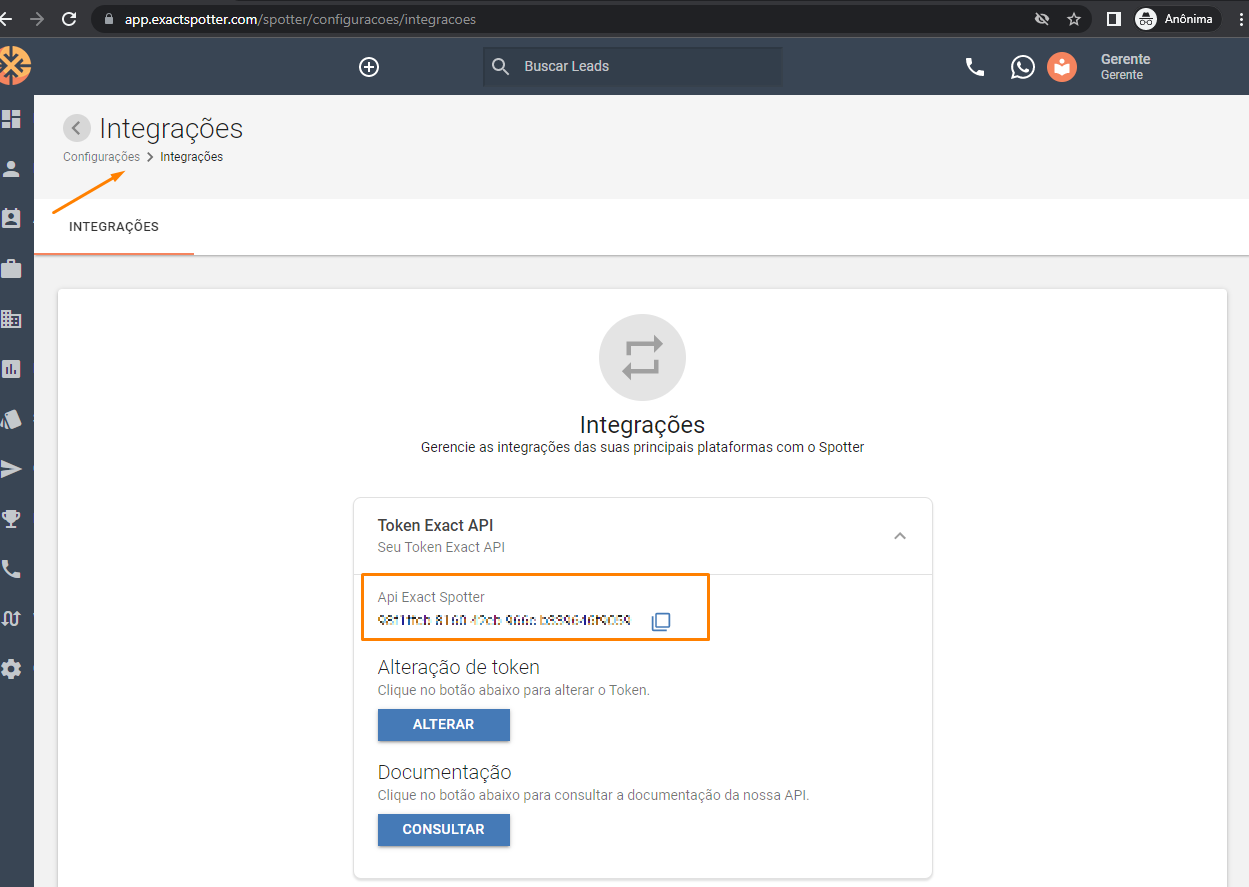The height and width of the screenshot is (887, 1249).
Task: Click the blurred API token value
Action: point(504,621)
